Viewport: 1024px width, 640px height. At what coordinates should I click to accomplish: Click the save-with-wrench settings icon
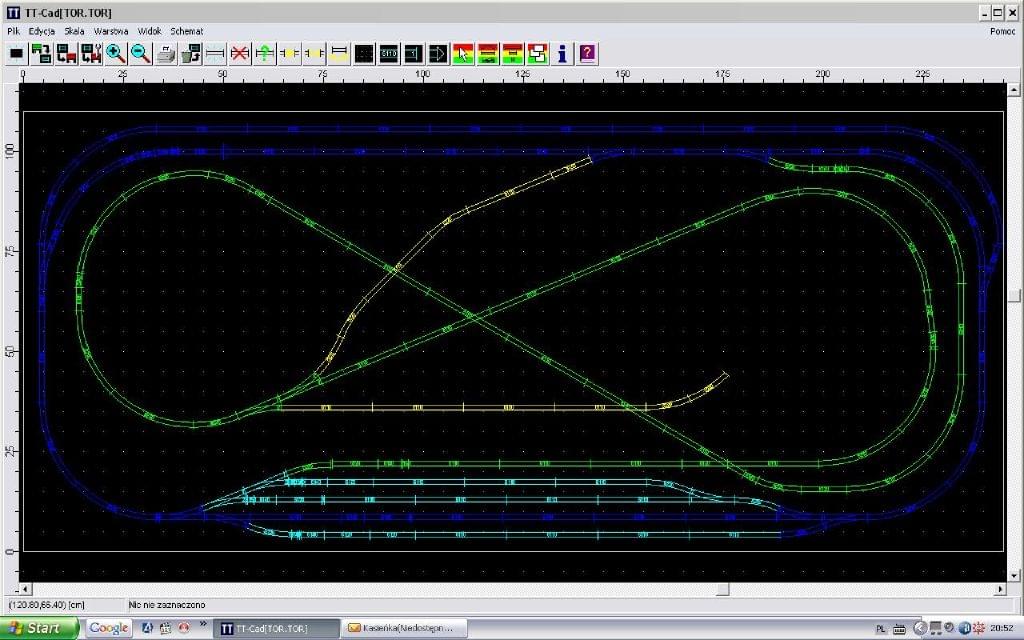(91, 54)
